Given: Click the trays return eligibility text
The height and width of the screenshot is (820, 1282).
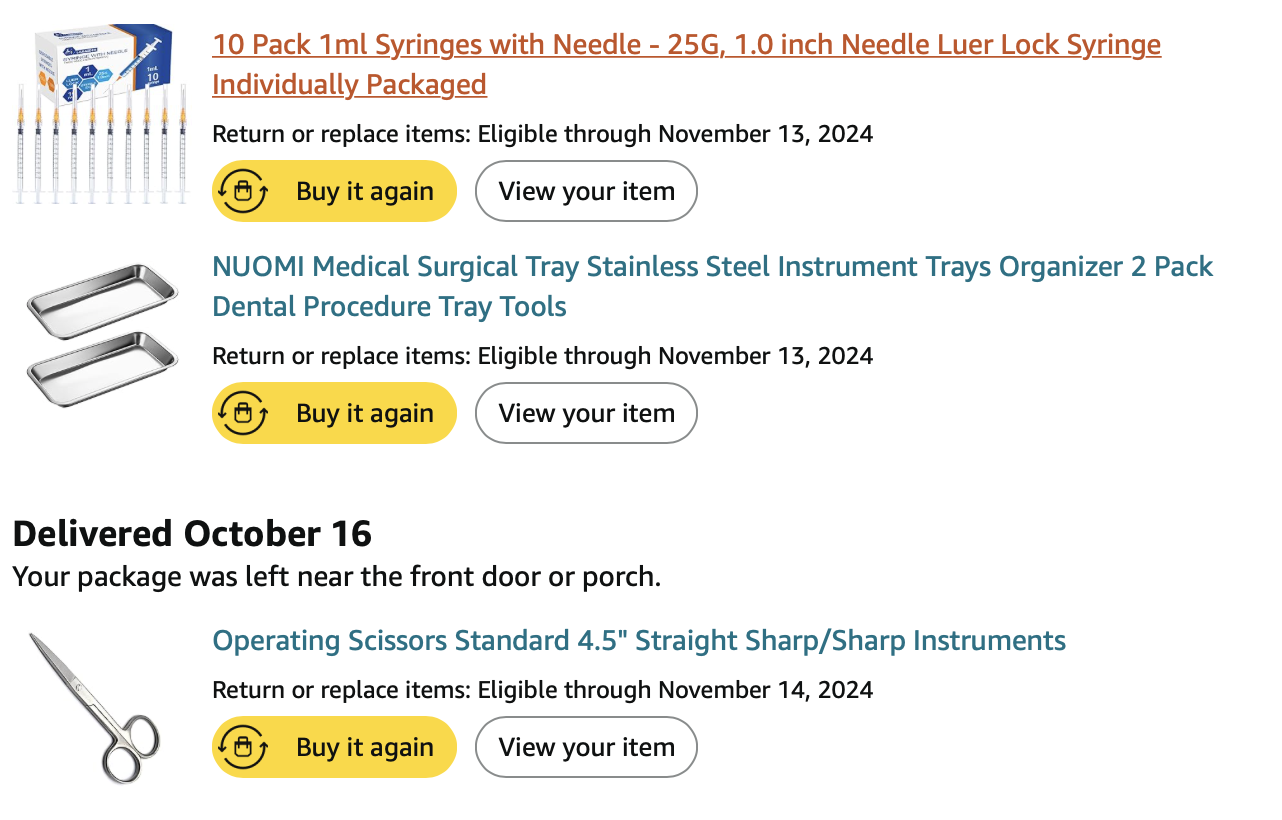Looking at the screenshot, I should click(543, 356).
